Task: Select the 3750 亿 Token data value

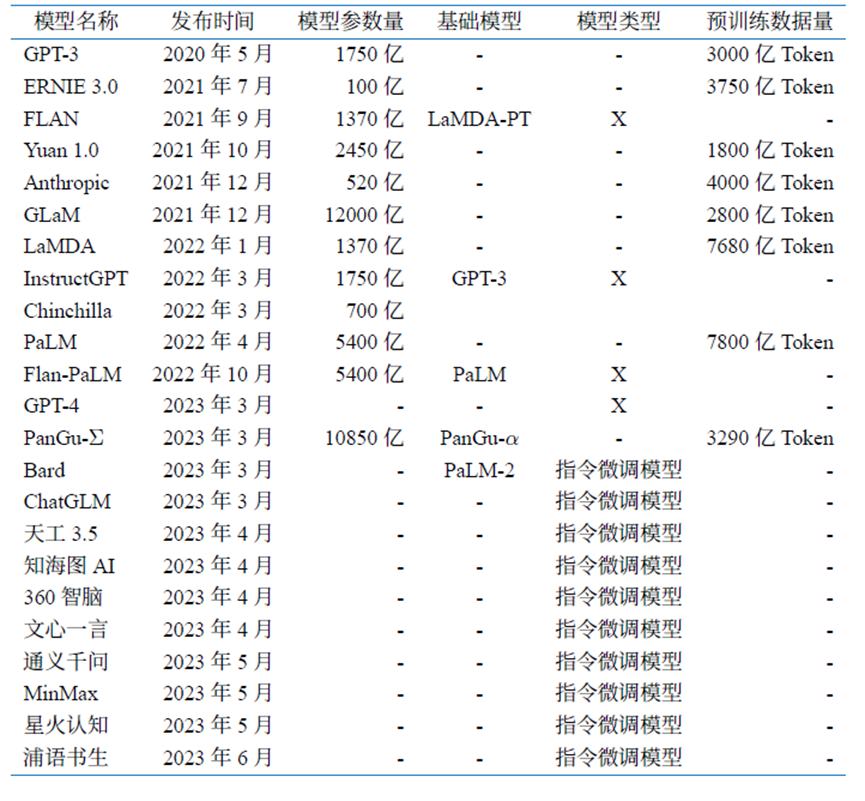Action: click(x=770, y=86)
